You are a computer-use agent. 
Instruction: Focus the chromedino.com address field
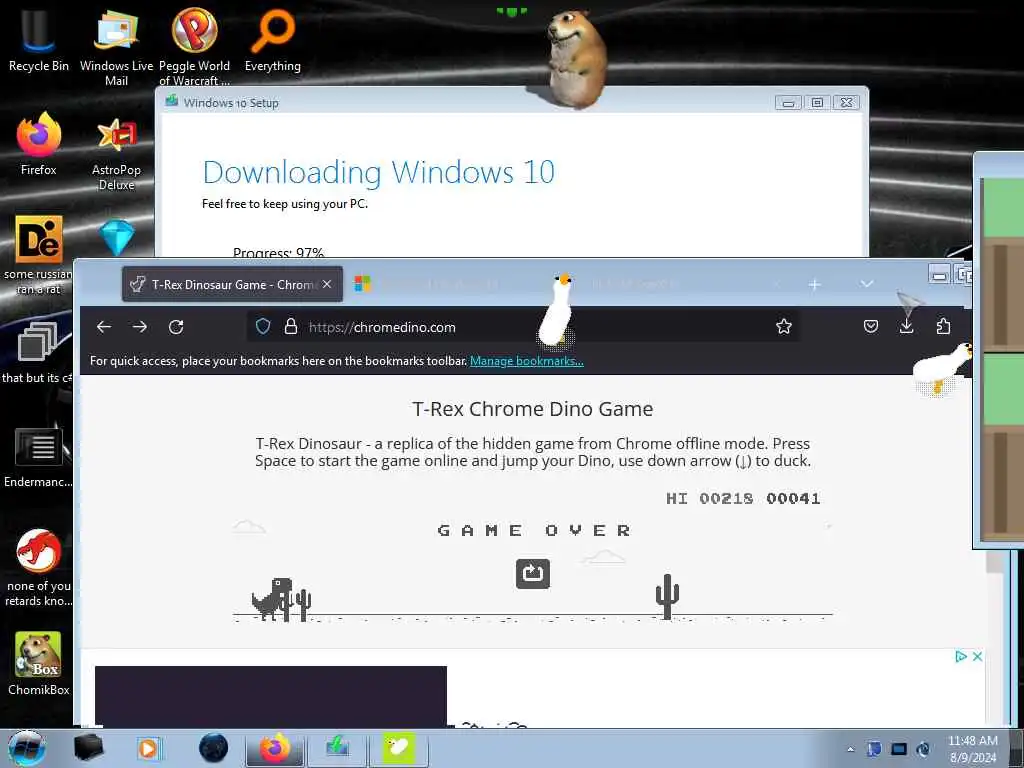click(x=522, y=327)
